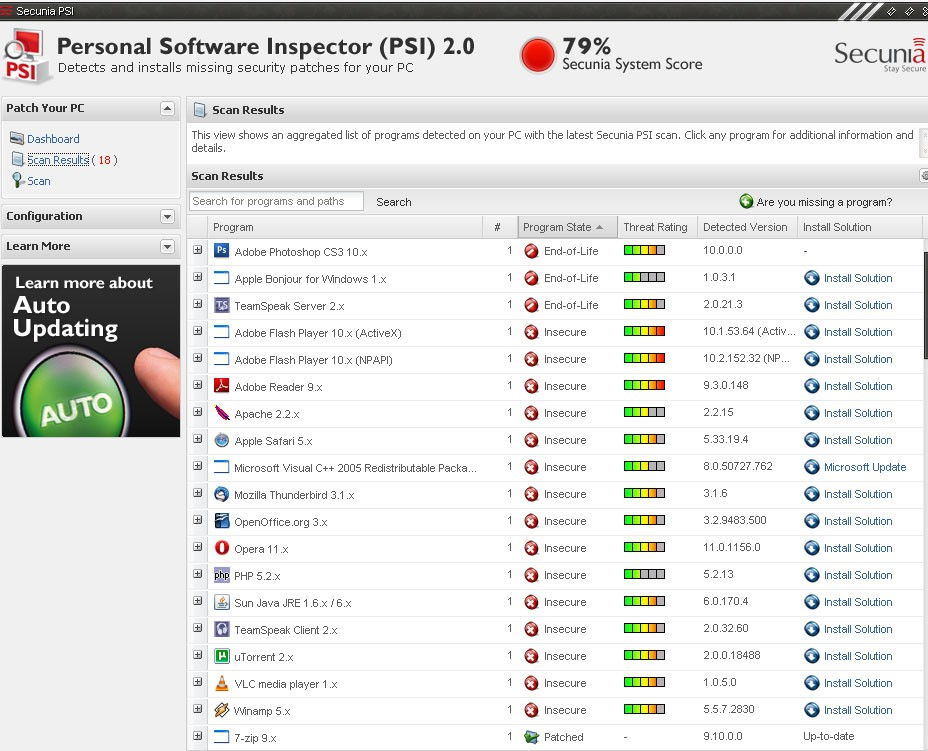Expand the Adobe Flash Player 10.x (ActiveX) row

click(x=198, y=331)
